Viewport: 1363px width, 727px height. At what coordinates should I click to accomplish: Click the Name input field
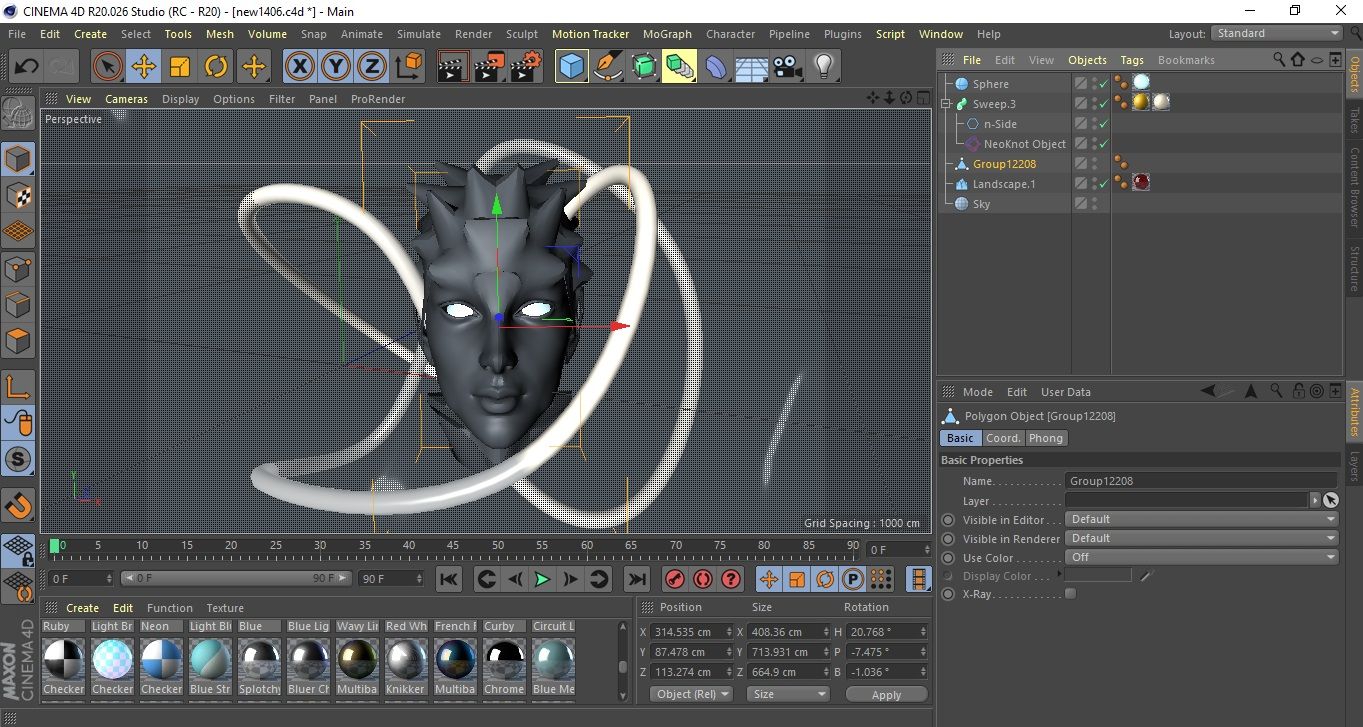pyautogui.click(x=1200, y=481)
